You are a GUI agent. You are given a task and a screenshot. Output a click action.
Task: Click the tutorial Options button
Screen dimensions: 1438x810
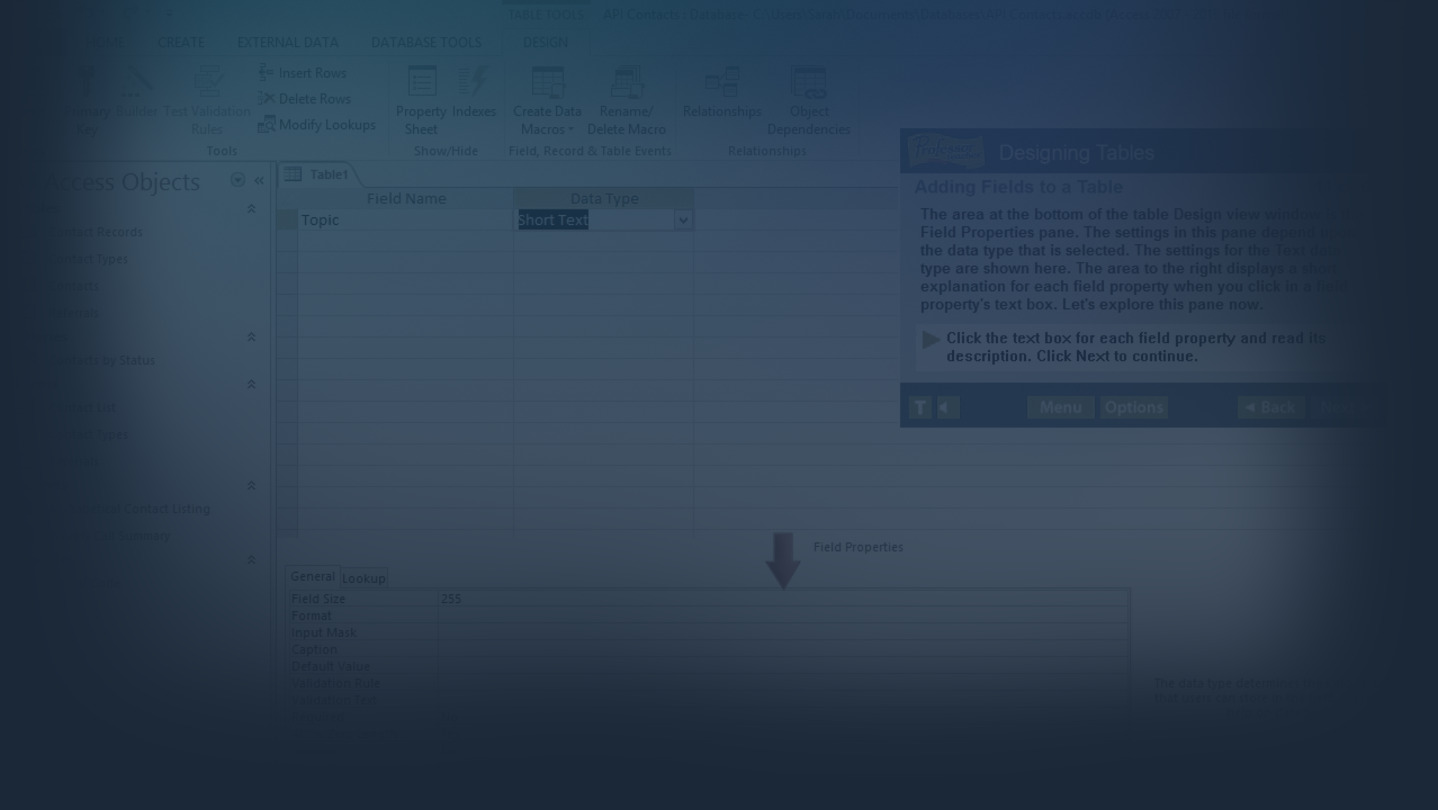click(x=1133, y=408)
